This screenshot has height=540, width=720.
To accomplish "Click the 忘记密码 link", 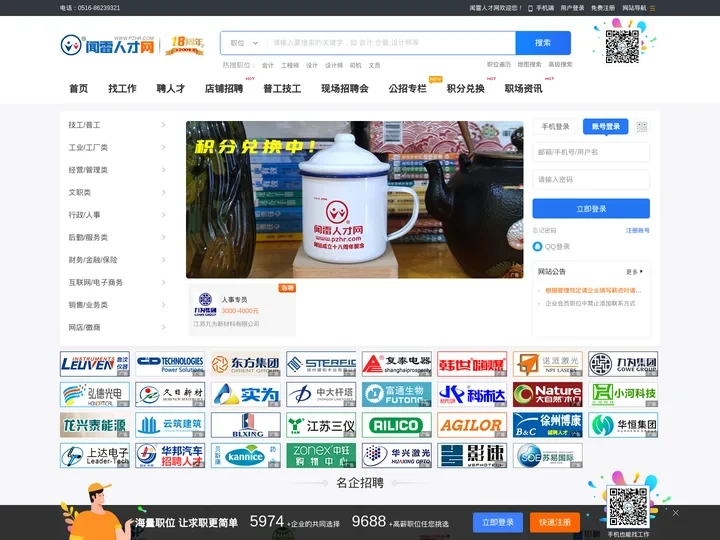I will pyautogui.click(x=545, y=231).
